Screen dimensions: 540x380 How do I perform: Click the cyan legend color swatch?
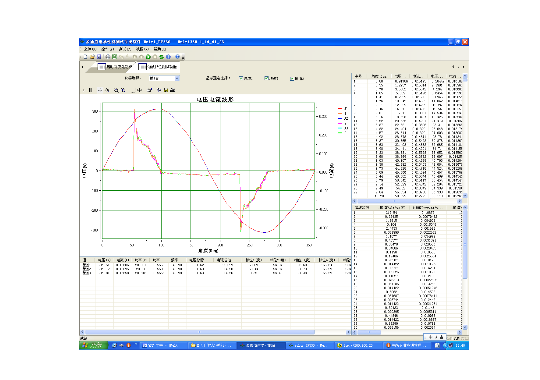pos(340,128)
